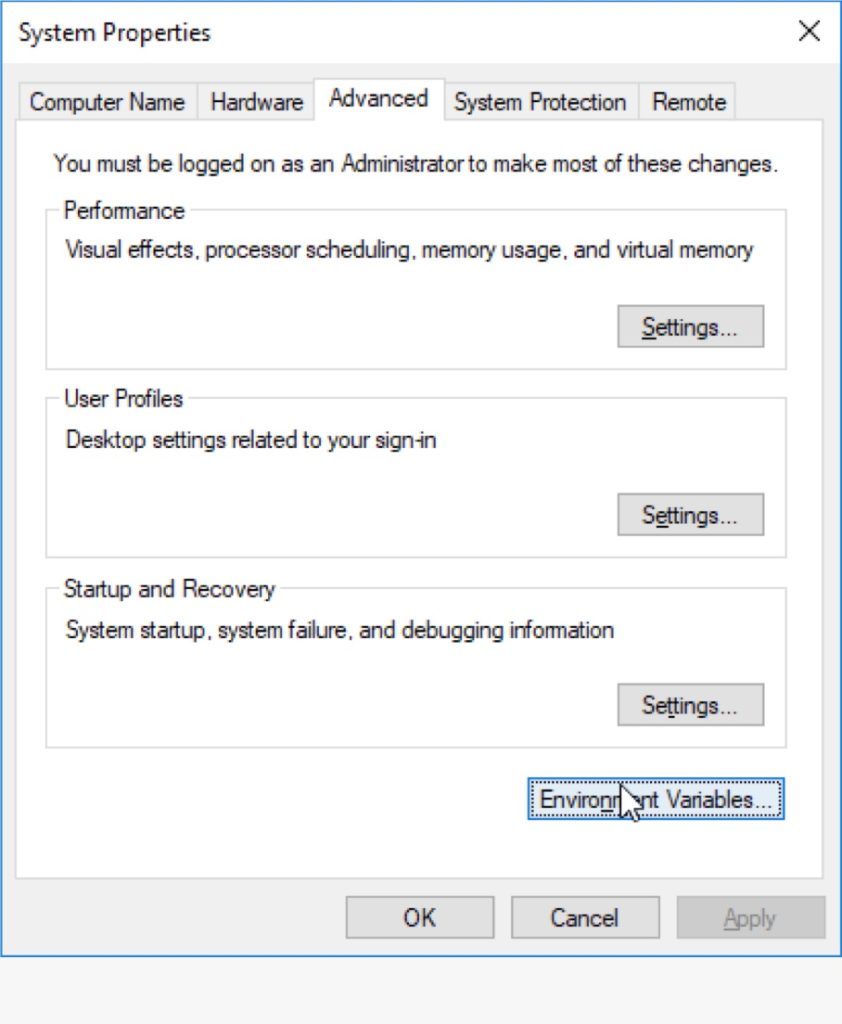This screenshot has height=1024, width=842.
Task: Click the Administrator logon notice text
Action: (415, 163)
